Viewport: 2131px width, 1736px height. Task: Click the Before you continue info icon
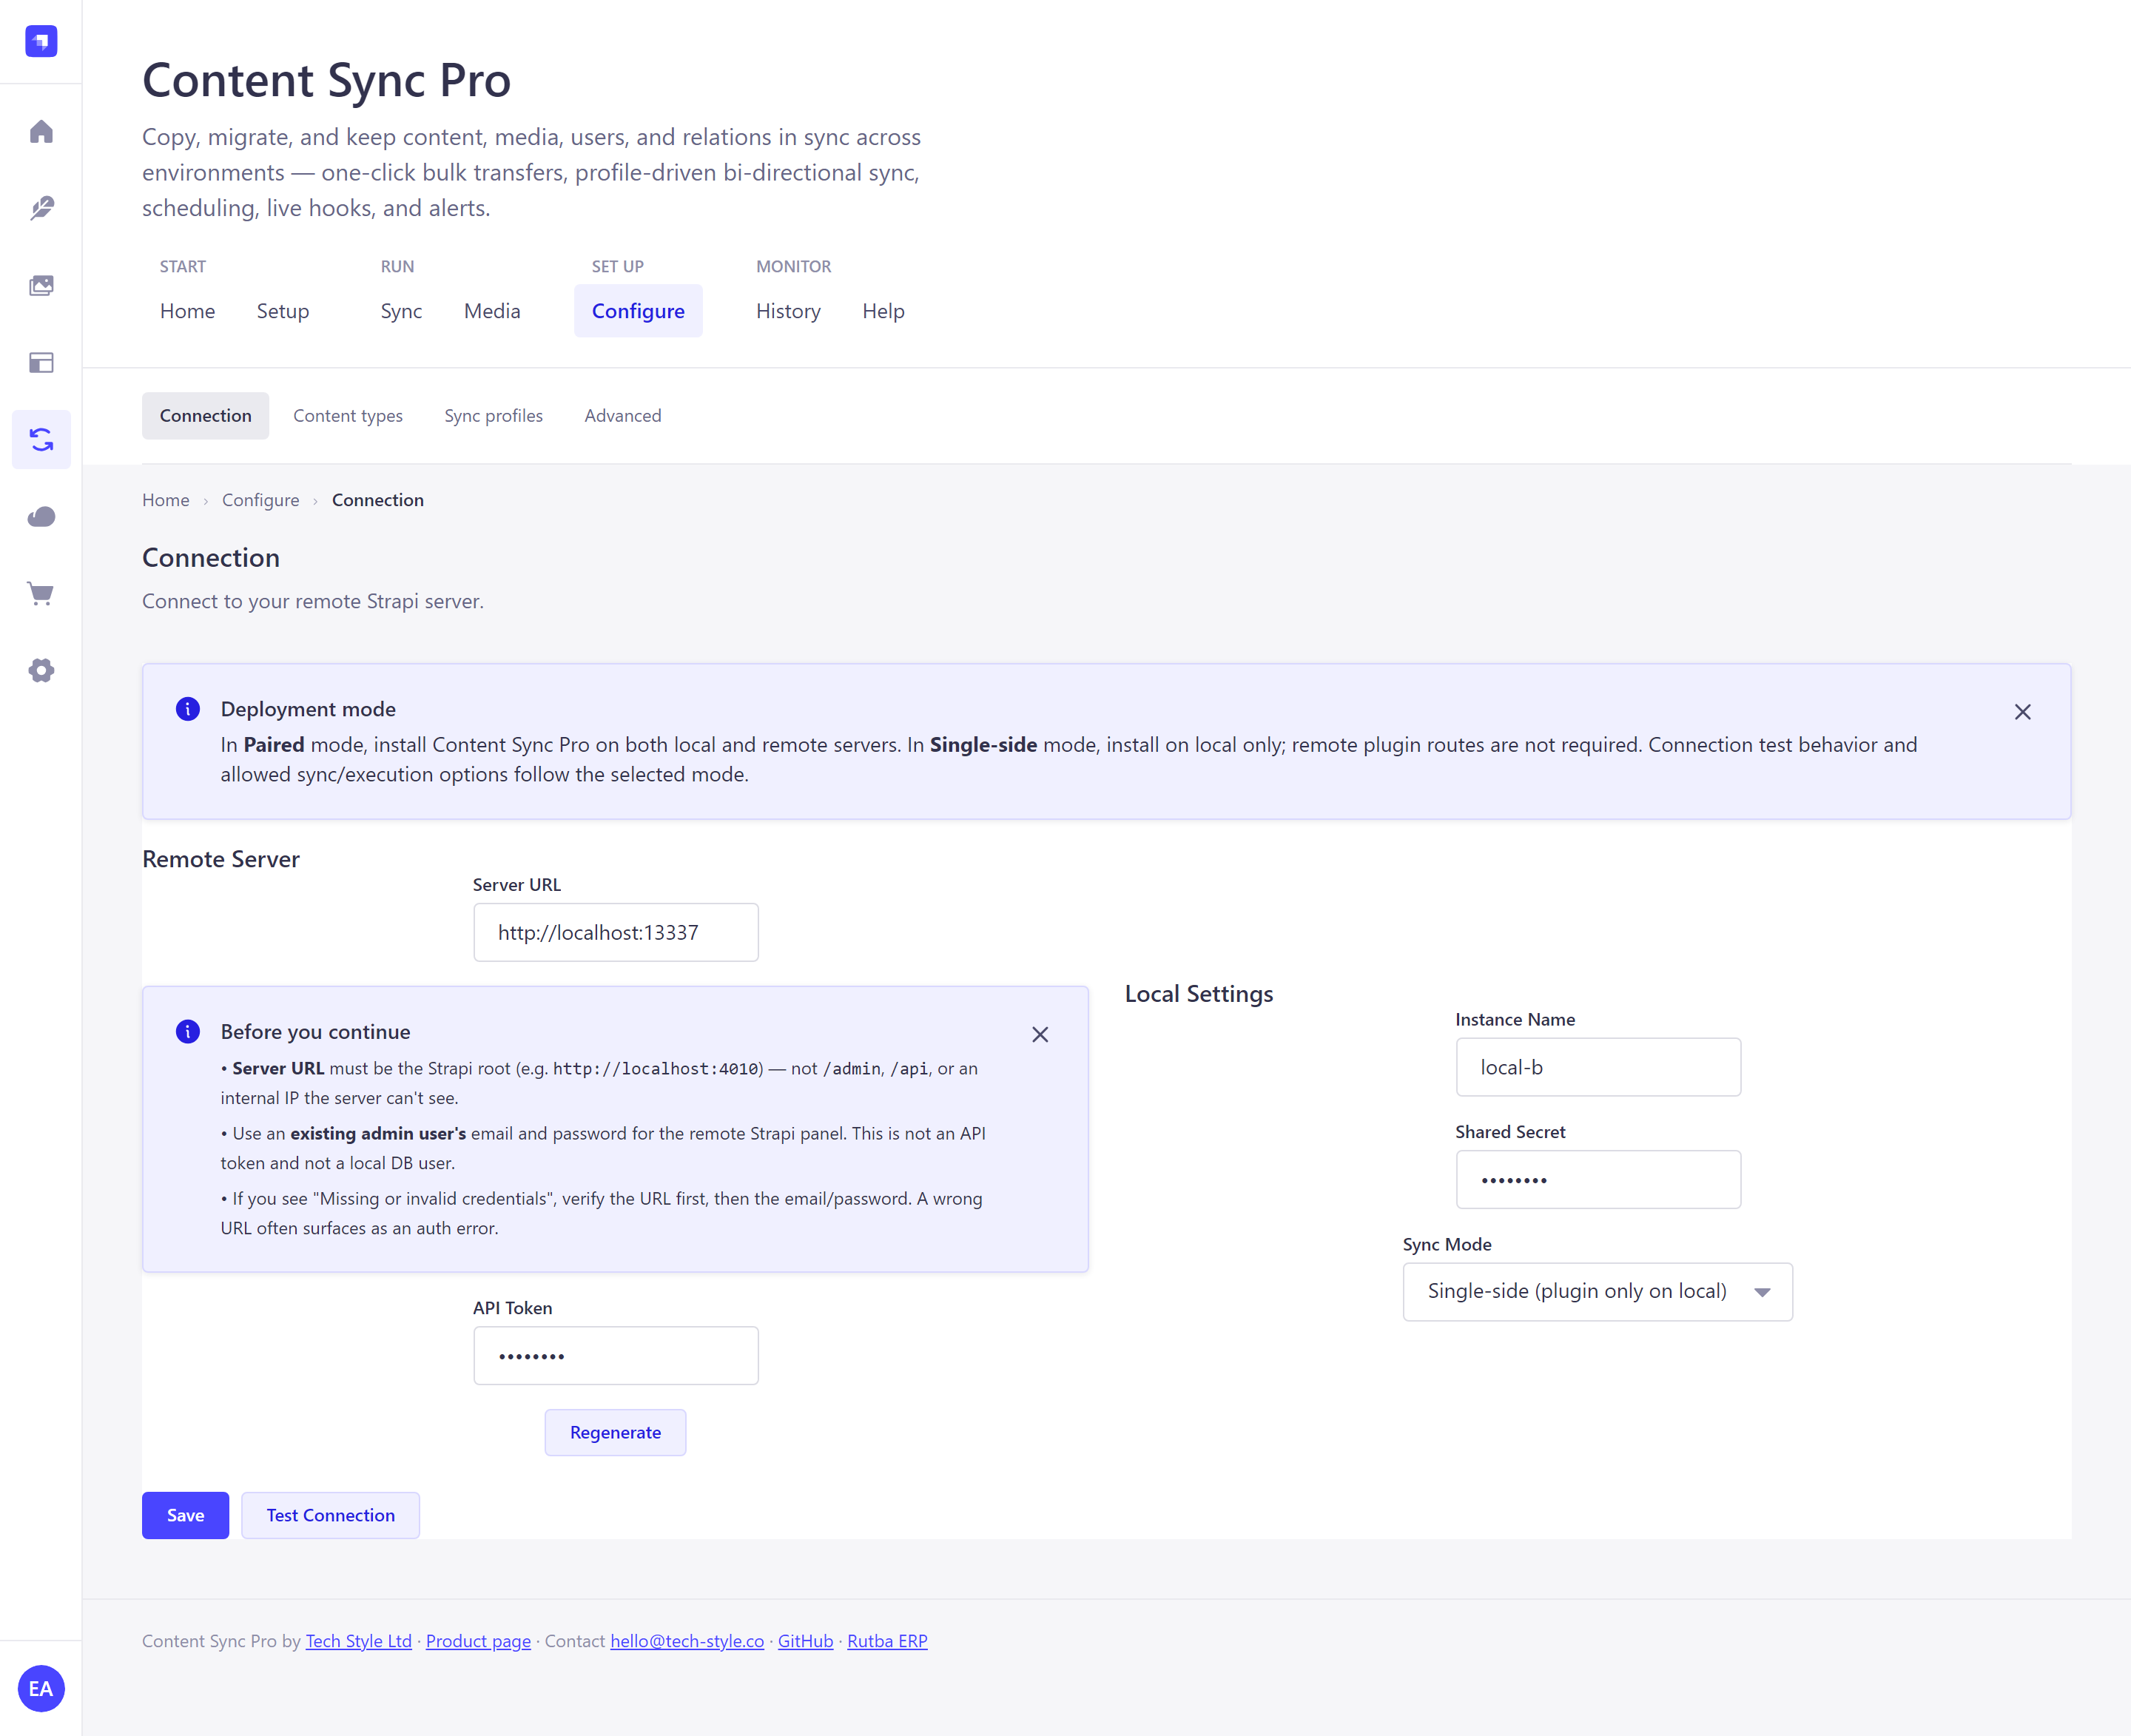pyautogui.click(x=188, y=1032)
